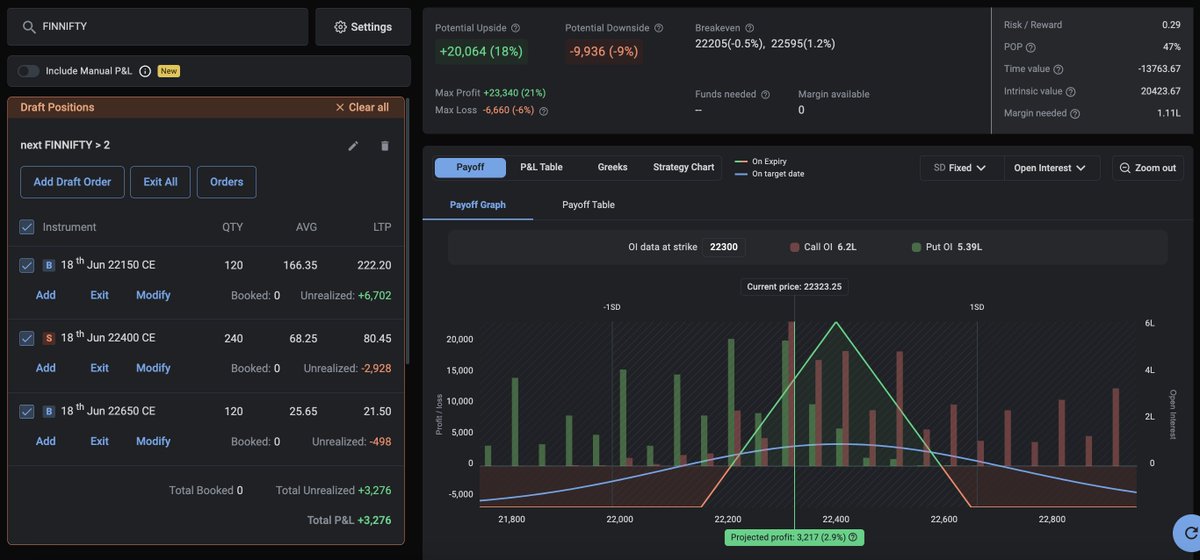Viewport: 1200px width, 560px height.
Task: Click the Time value help icon
Action: click(1058, 69)
